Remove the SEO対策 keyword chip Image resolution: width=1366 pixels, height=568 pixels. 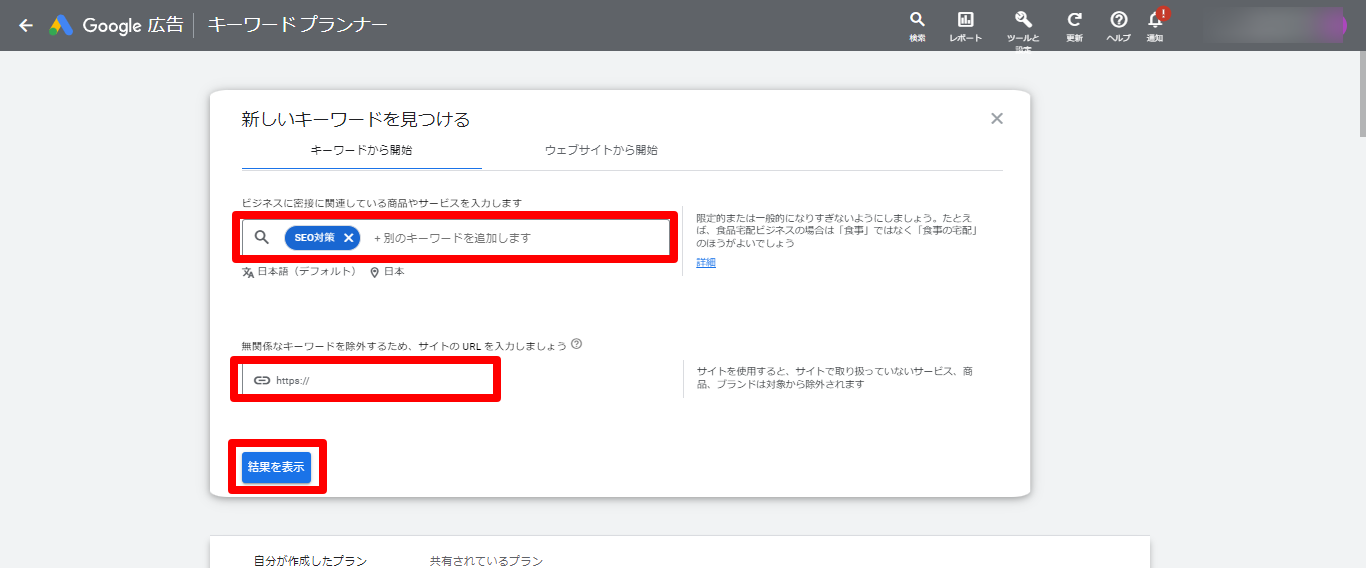348,238
